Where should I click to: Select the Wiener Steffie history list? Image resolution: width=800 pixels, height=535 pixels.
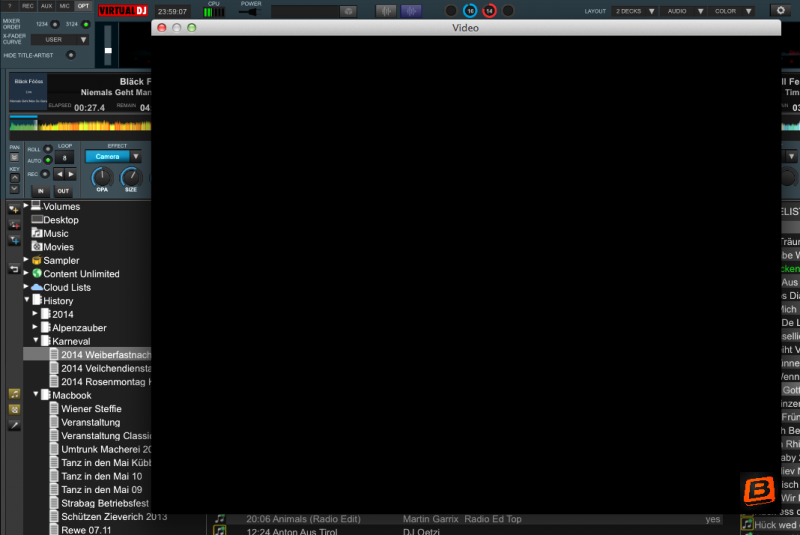pos(91,409)
